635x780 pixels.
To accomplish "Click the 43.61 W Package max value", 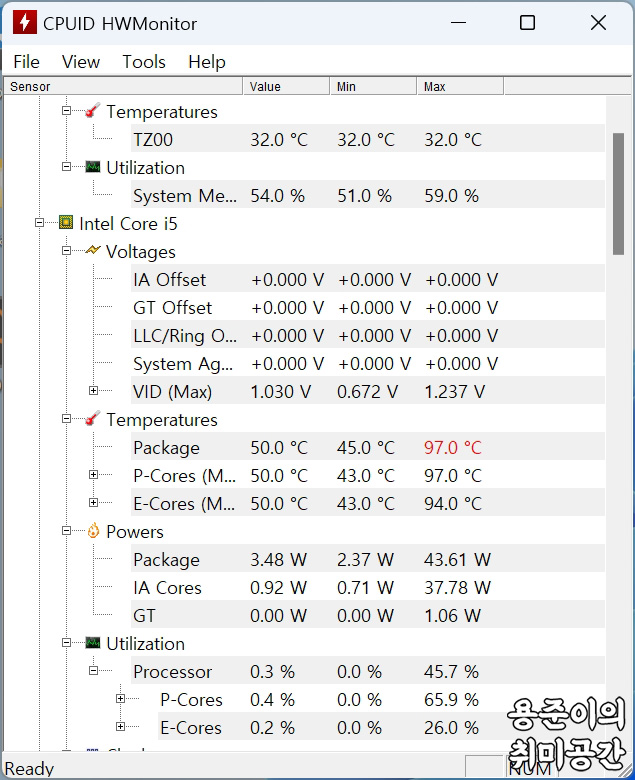I will pos(457,559).
